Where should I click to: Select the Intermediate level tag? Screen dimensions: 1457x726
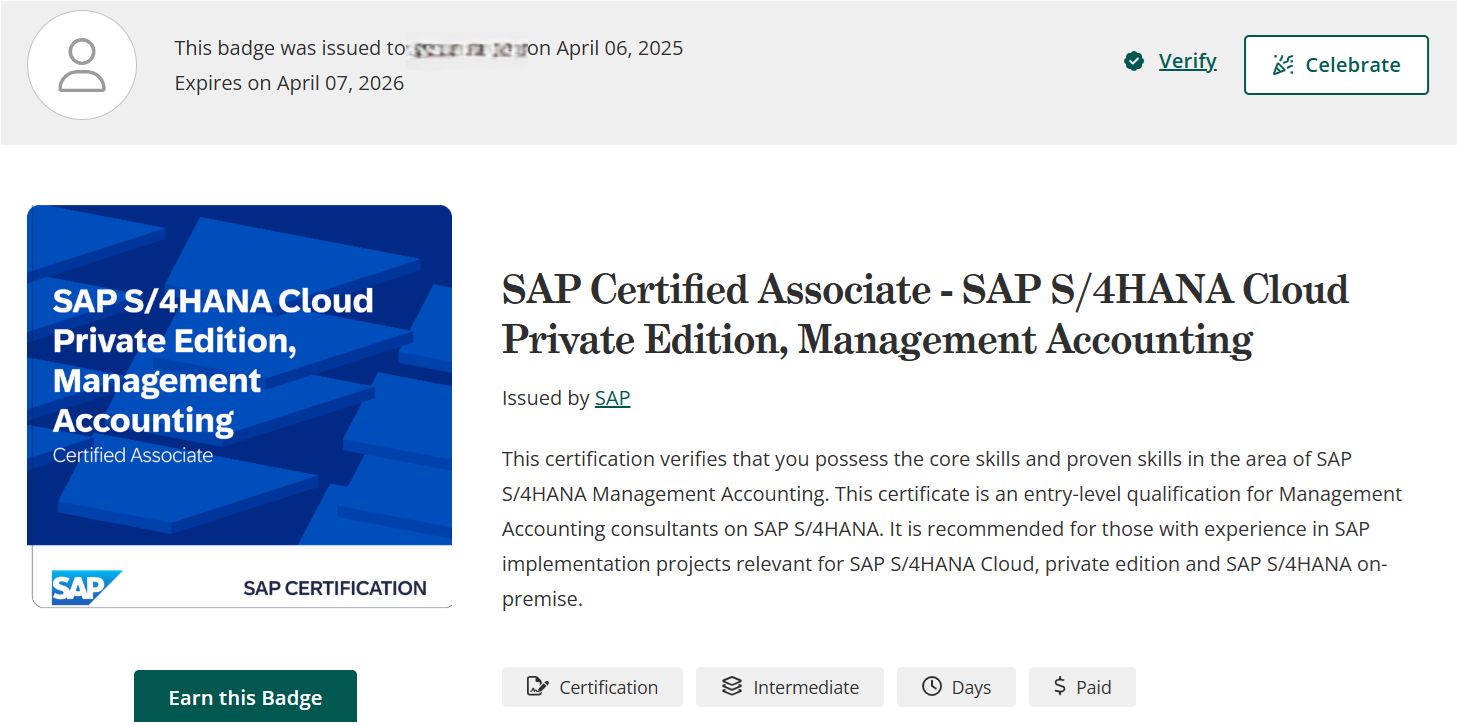[790, 687]
